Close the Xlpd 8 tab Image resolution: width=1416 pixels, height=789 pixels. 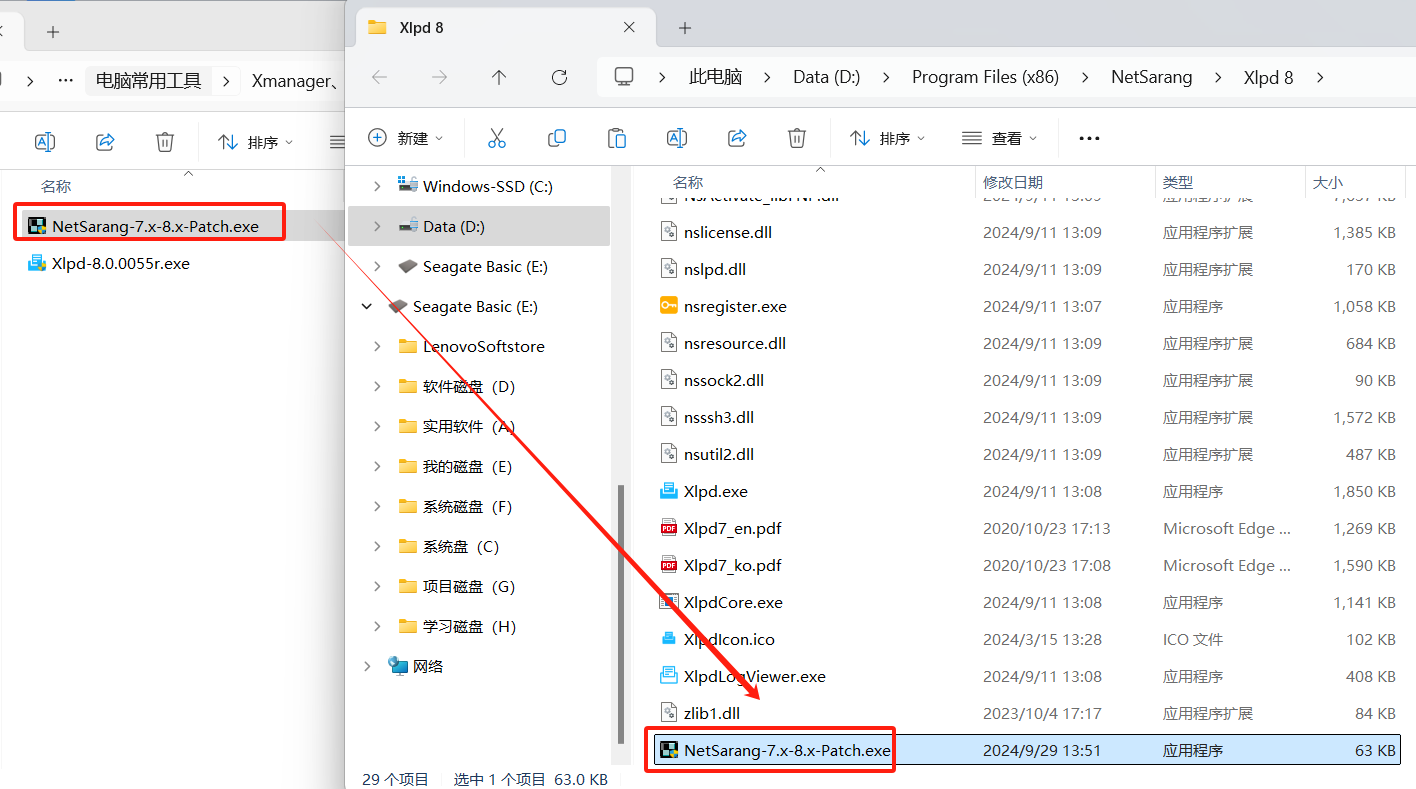click(629, 28)
